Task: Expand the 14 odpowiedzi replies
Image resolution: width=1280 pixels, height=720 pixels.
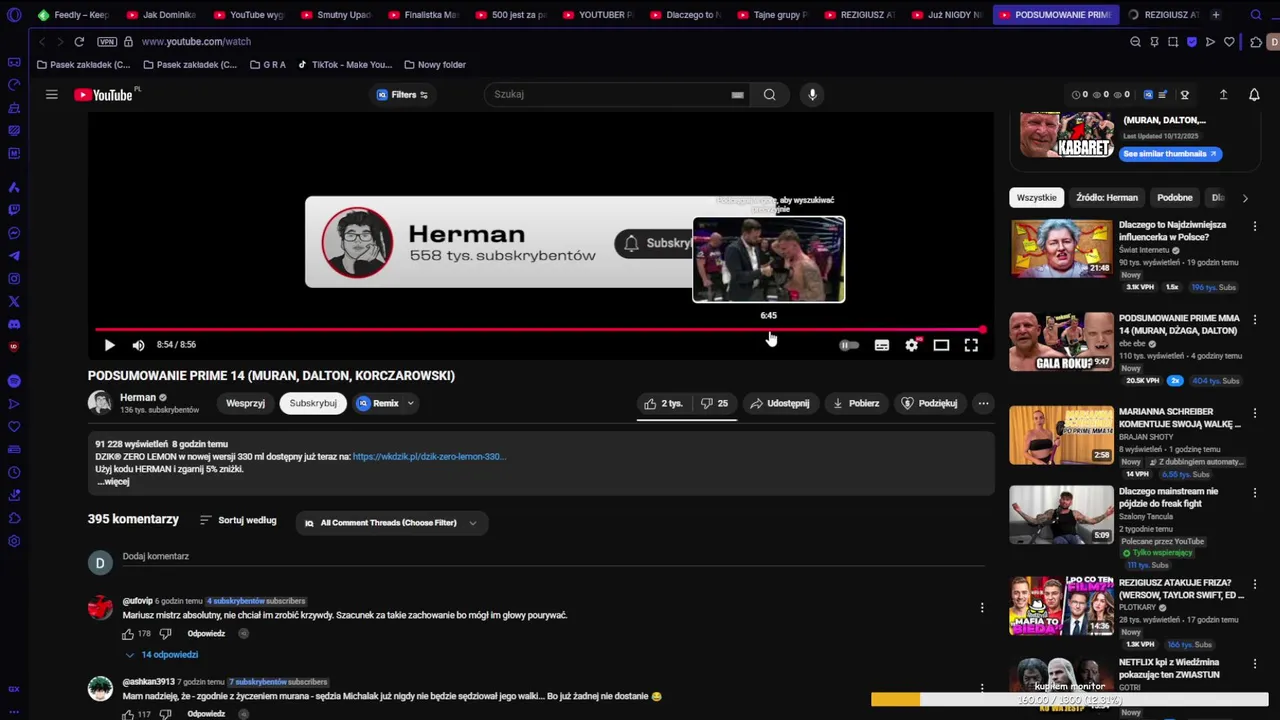Action: 161,655
